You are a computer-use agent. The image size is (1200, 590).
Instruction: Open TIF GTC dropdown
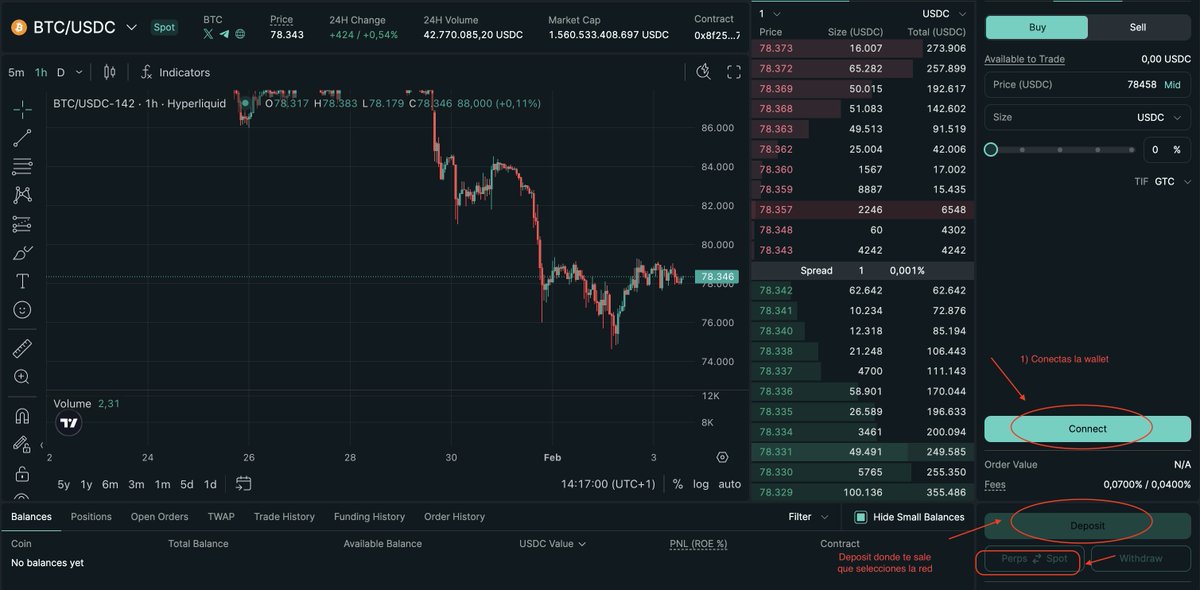coord(1174,181)
